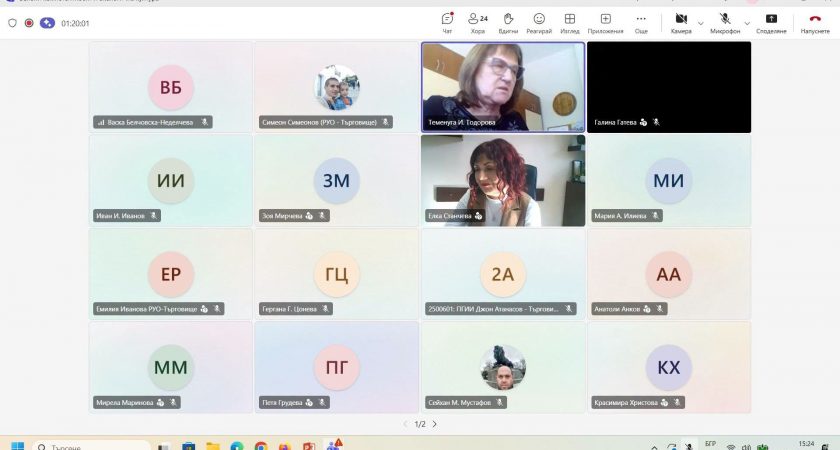Click the label Емилия Иванова РУО-Търговище
This screenshot has width=840, height=450.
[147, 309]
